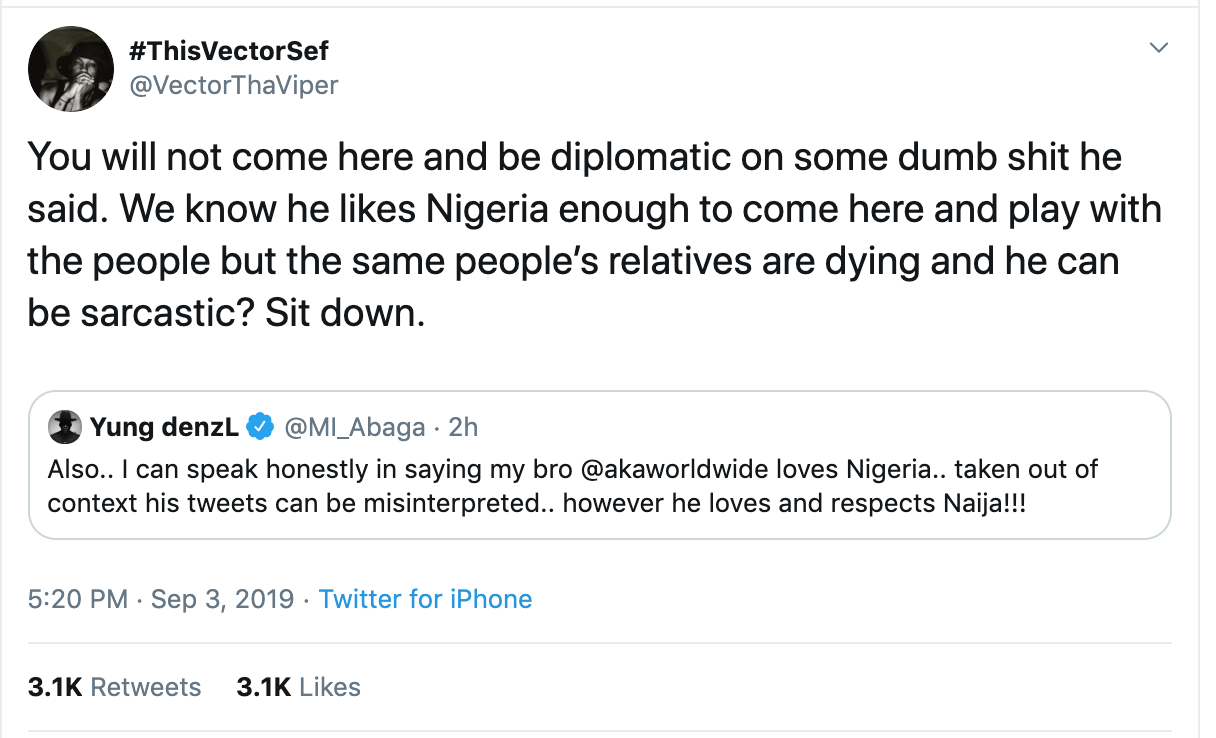Click the Yung denzL display name
The height and width of the screenshot is (738, 1216).
point(164,428)
